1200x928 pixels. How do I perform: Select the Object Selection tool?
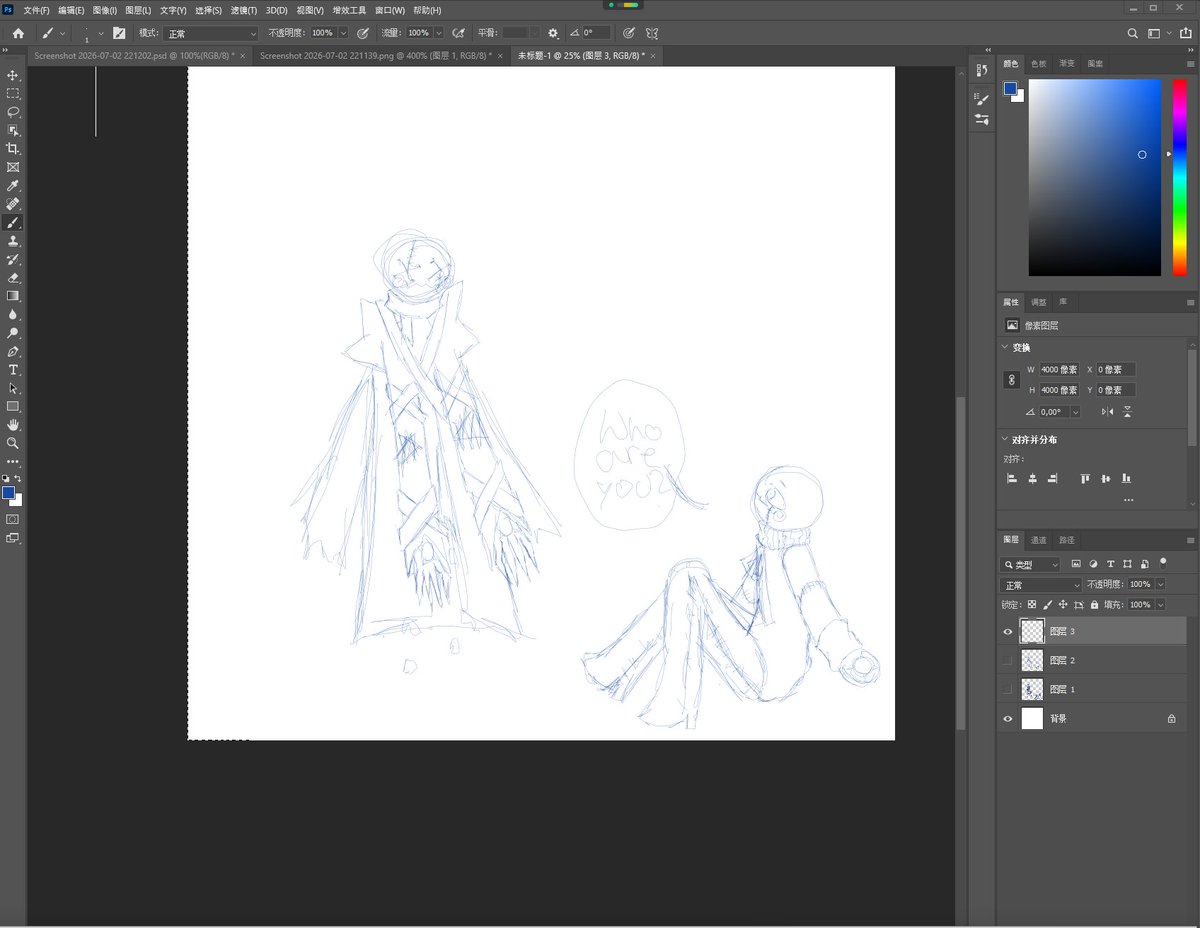(x=13, y=130)
